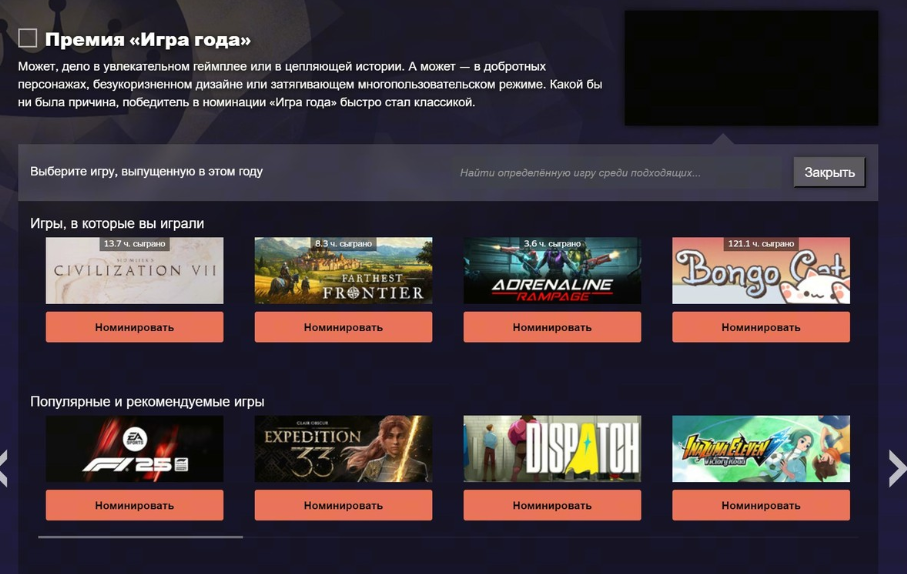Image resolution: width=907 pixels, height=574 pixels.
Task: Click the Закрыть button
Action: [x=829, y=172]
